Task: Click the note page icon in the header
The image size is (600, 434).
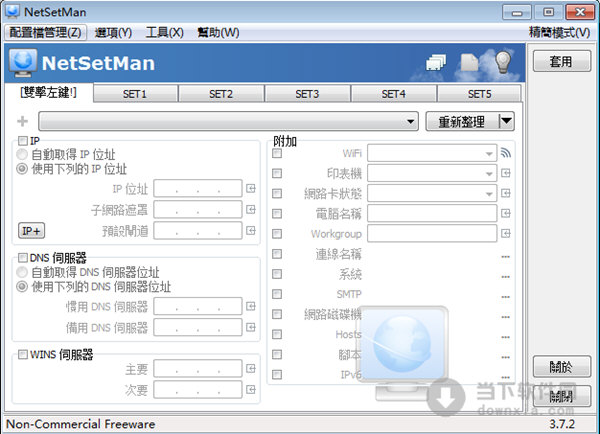Action: click(469, 62)
